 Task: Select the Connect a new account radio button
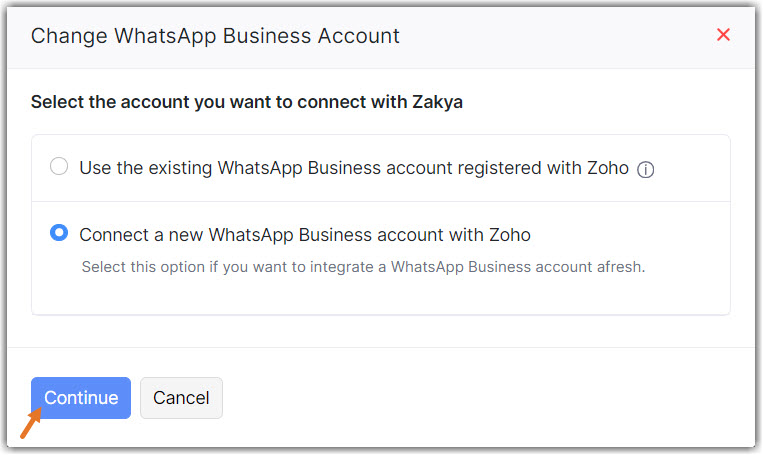click(59, 234)
